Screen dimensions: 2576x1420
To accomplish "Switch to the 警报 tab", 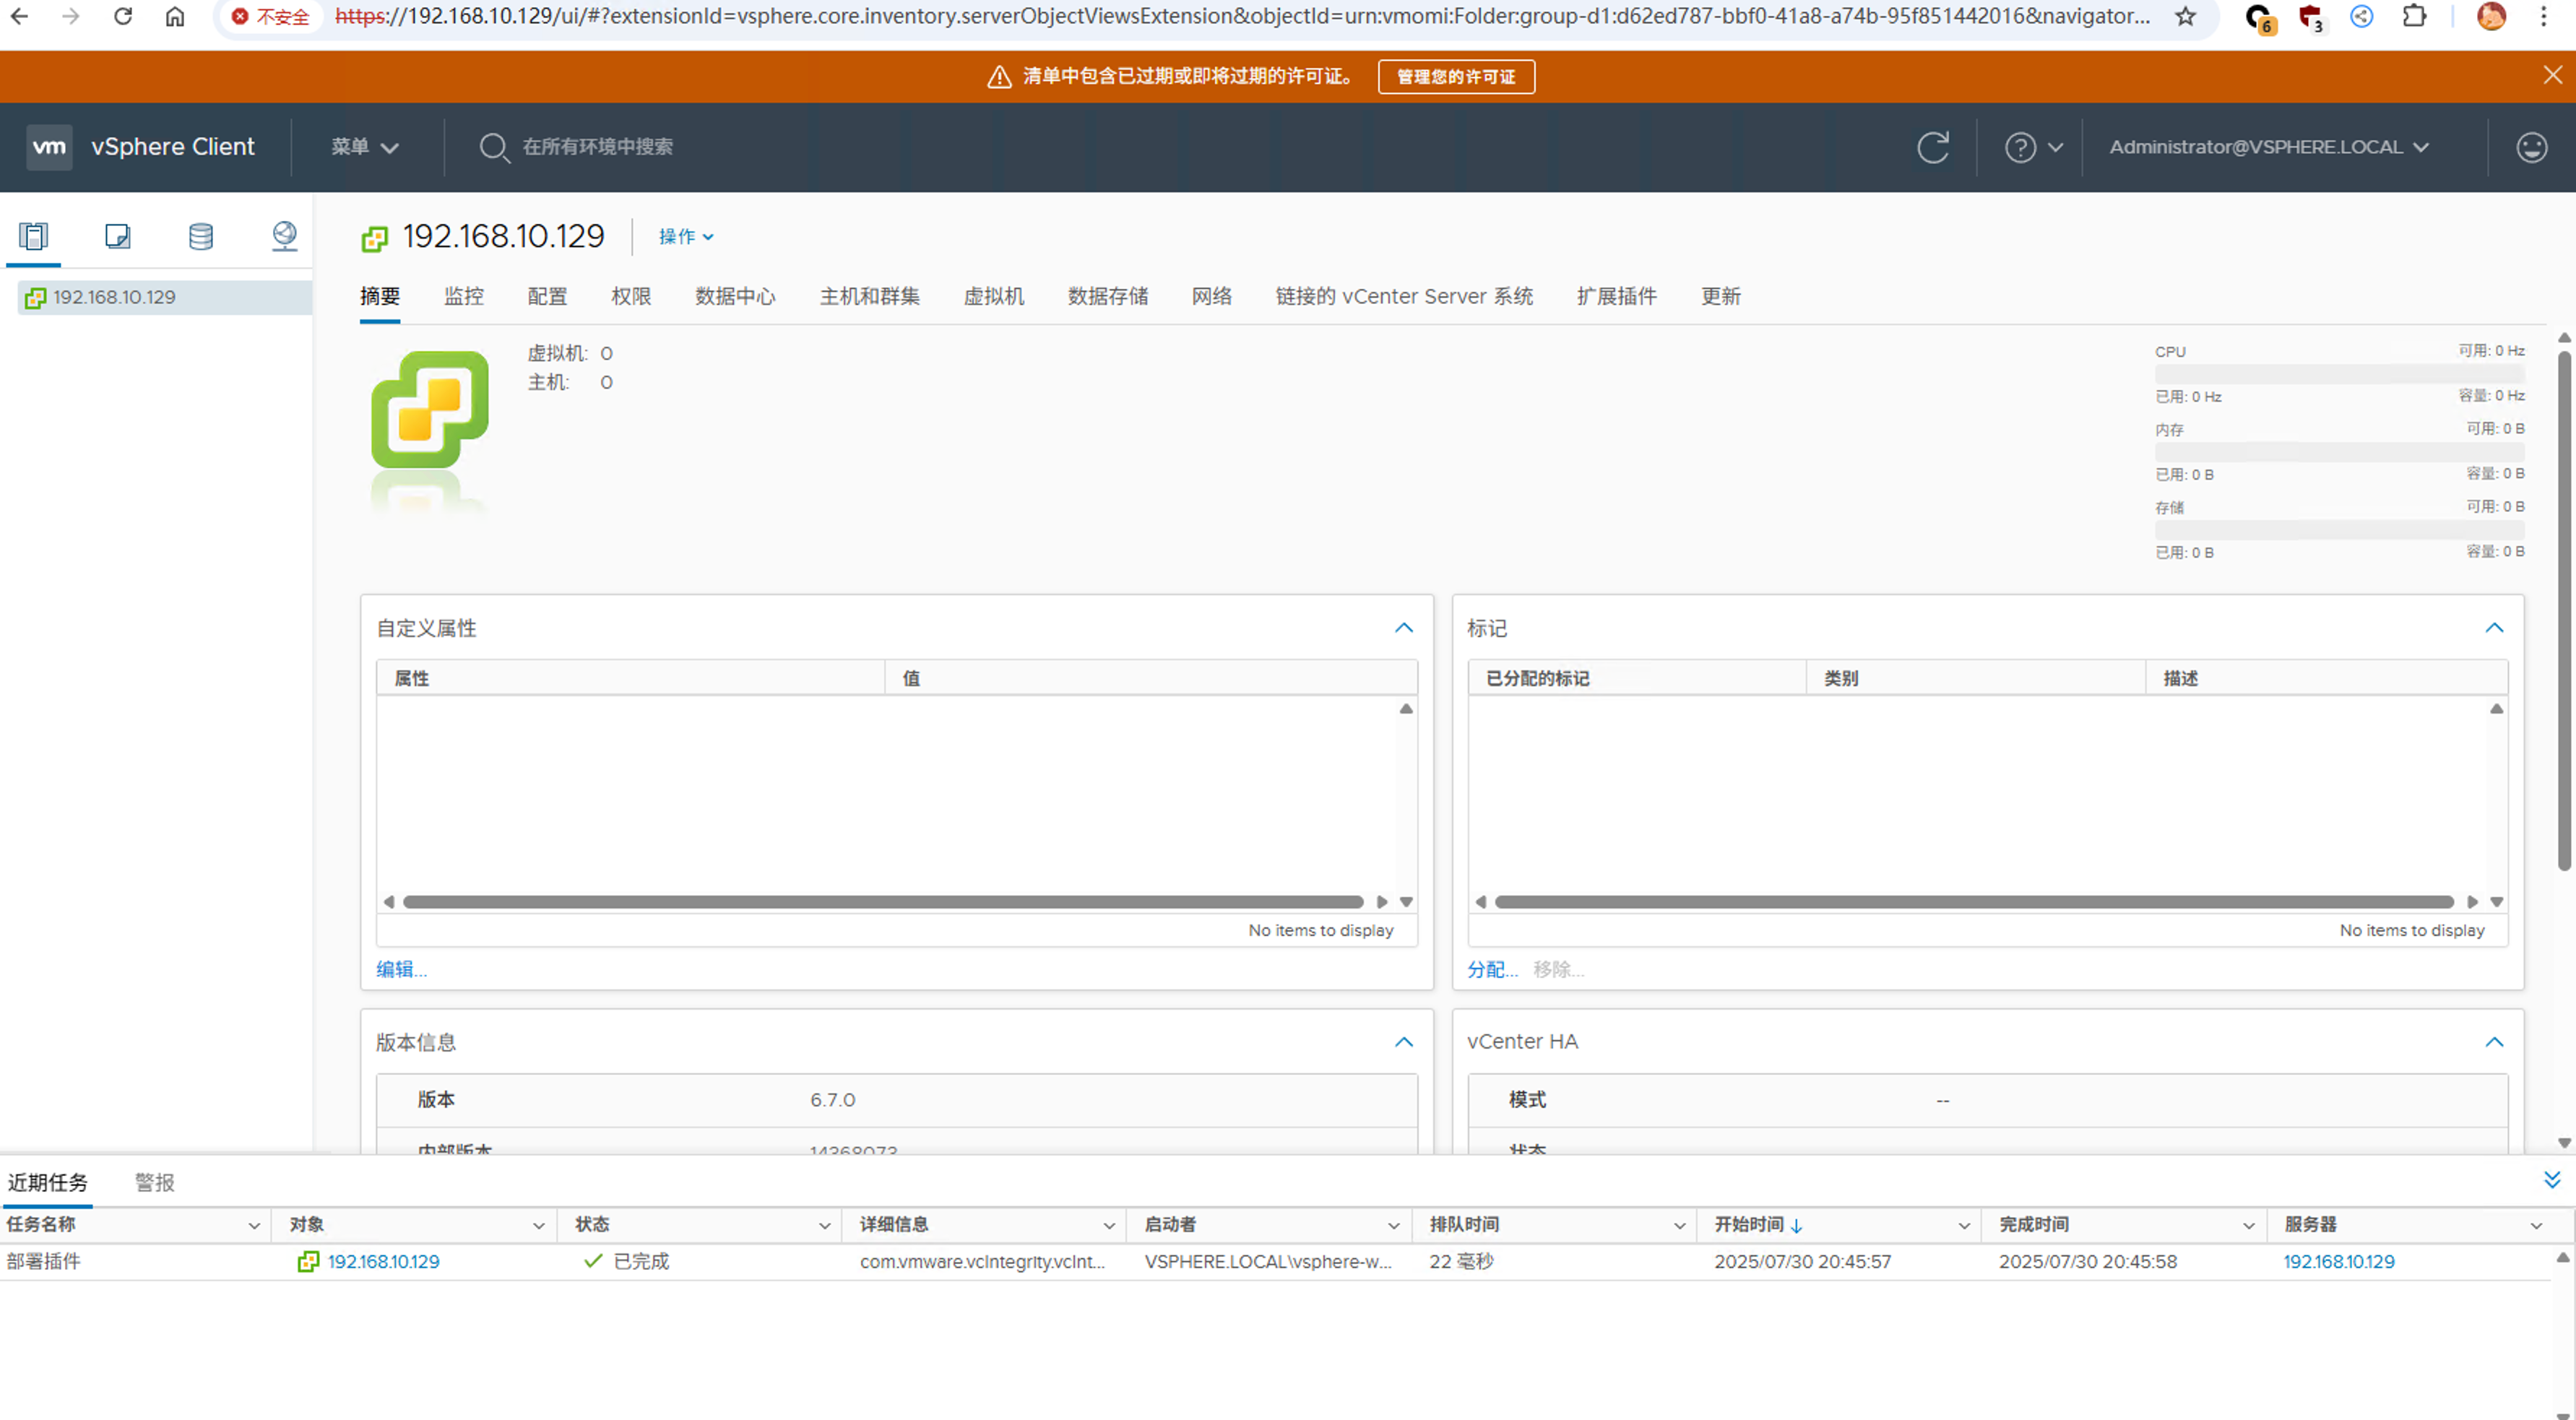I will coord(154,1182).
